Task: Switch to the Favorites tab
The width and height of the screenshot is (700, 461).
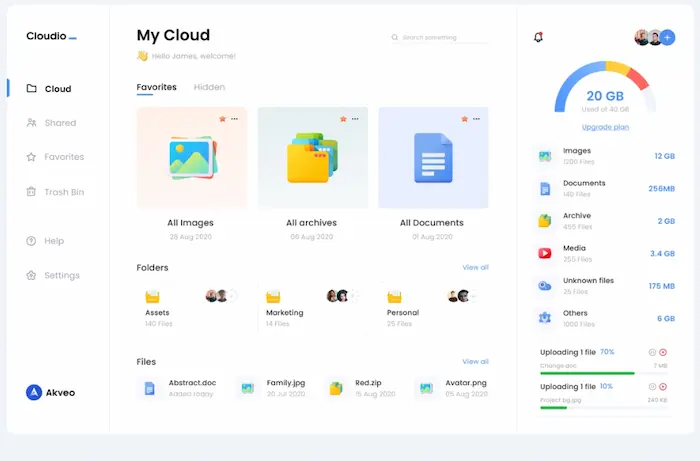Action: tap(156, 87)
